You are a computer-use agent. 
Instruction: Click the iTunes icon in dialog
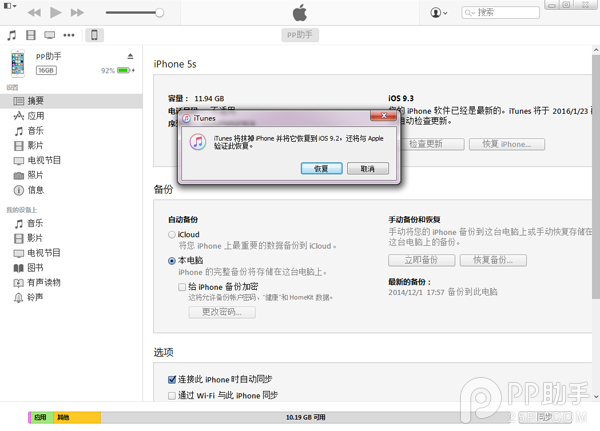click(x=198, y=142)
